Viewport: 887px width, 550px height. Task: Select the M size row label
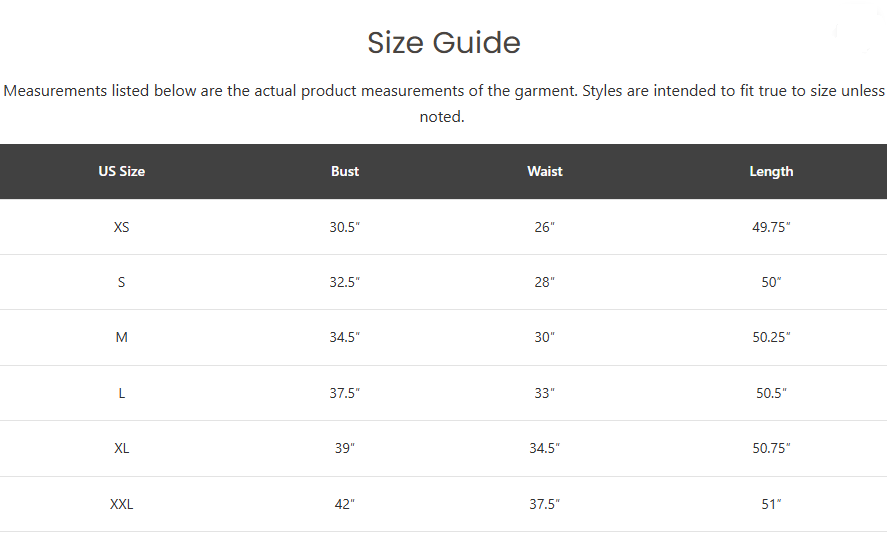click(x=122, y=337)
